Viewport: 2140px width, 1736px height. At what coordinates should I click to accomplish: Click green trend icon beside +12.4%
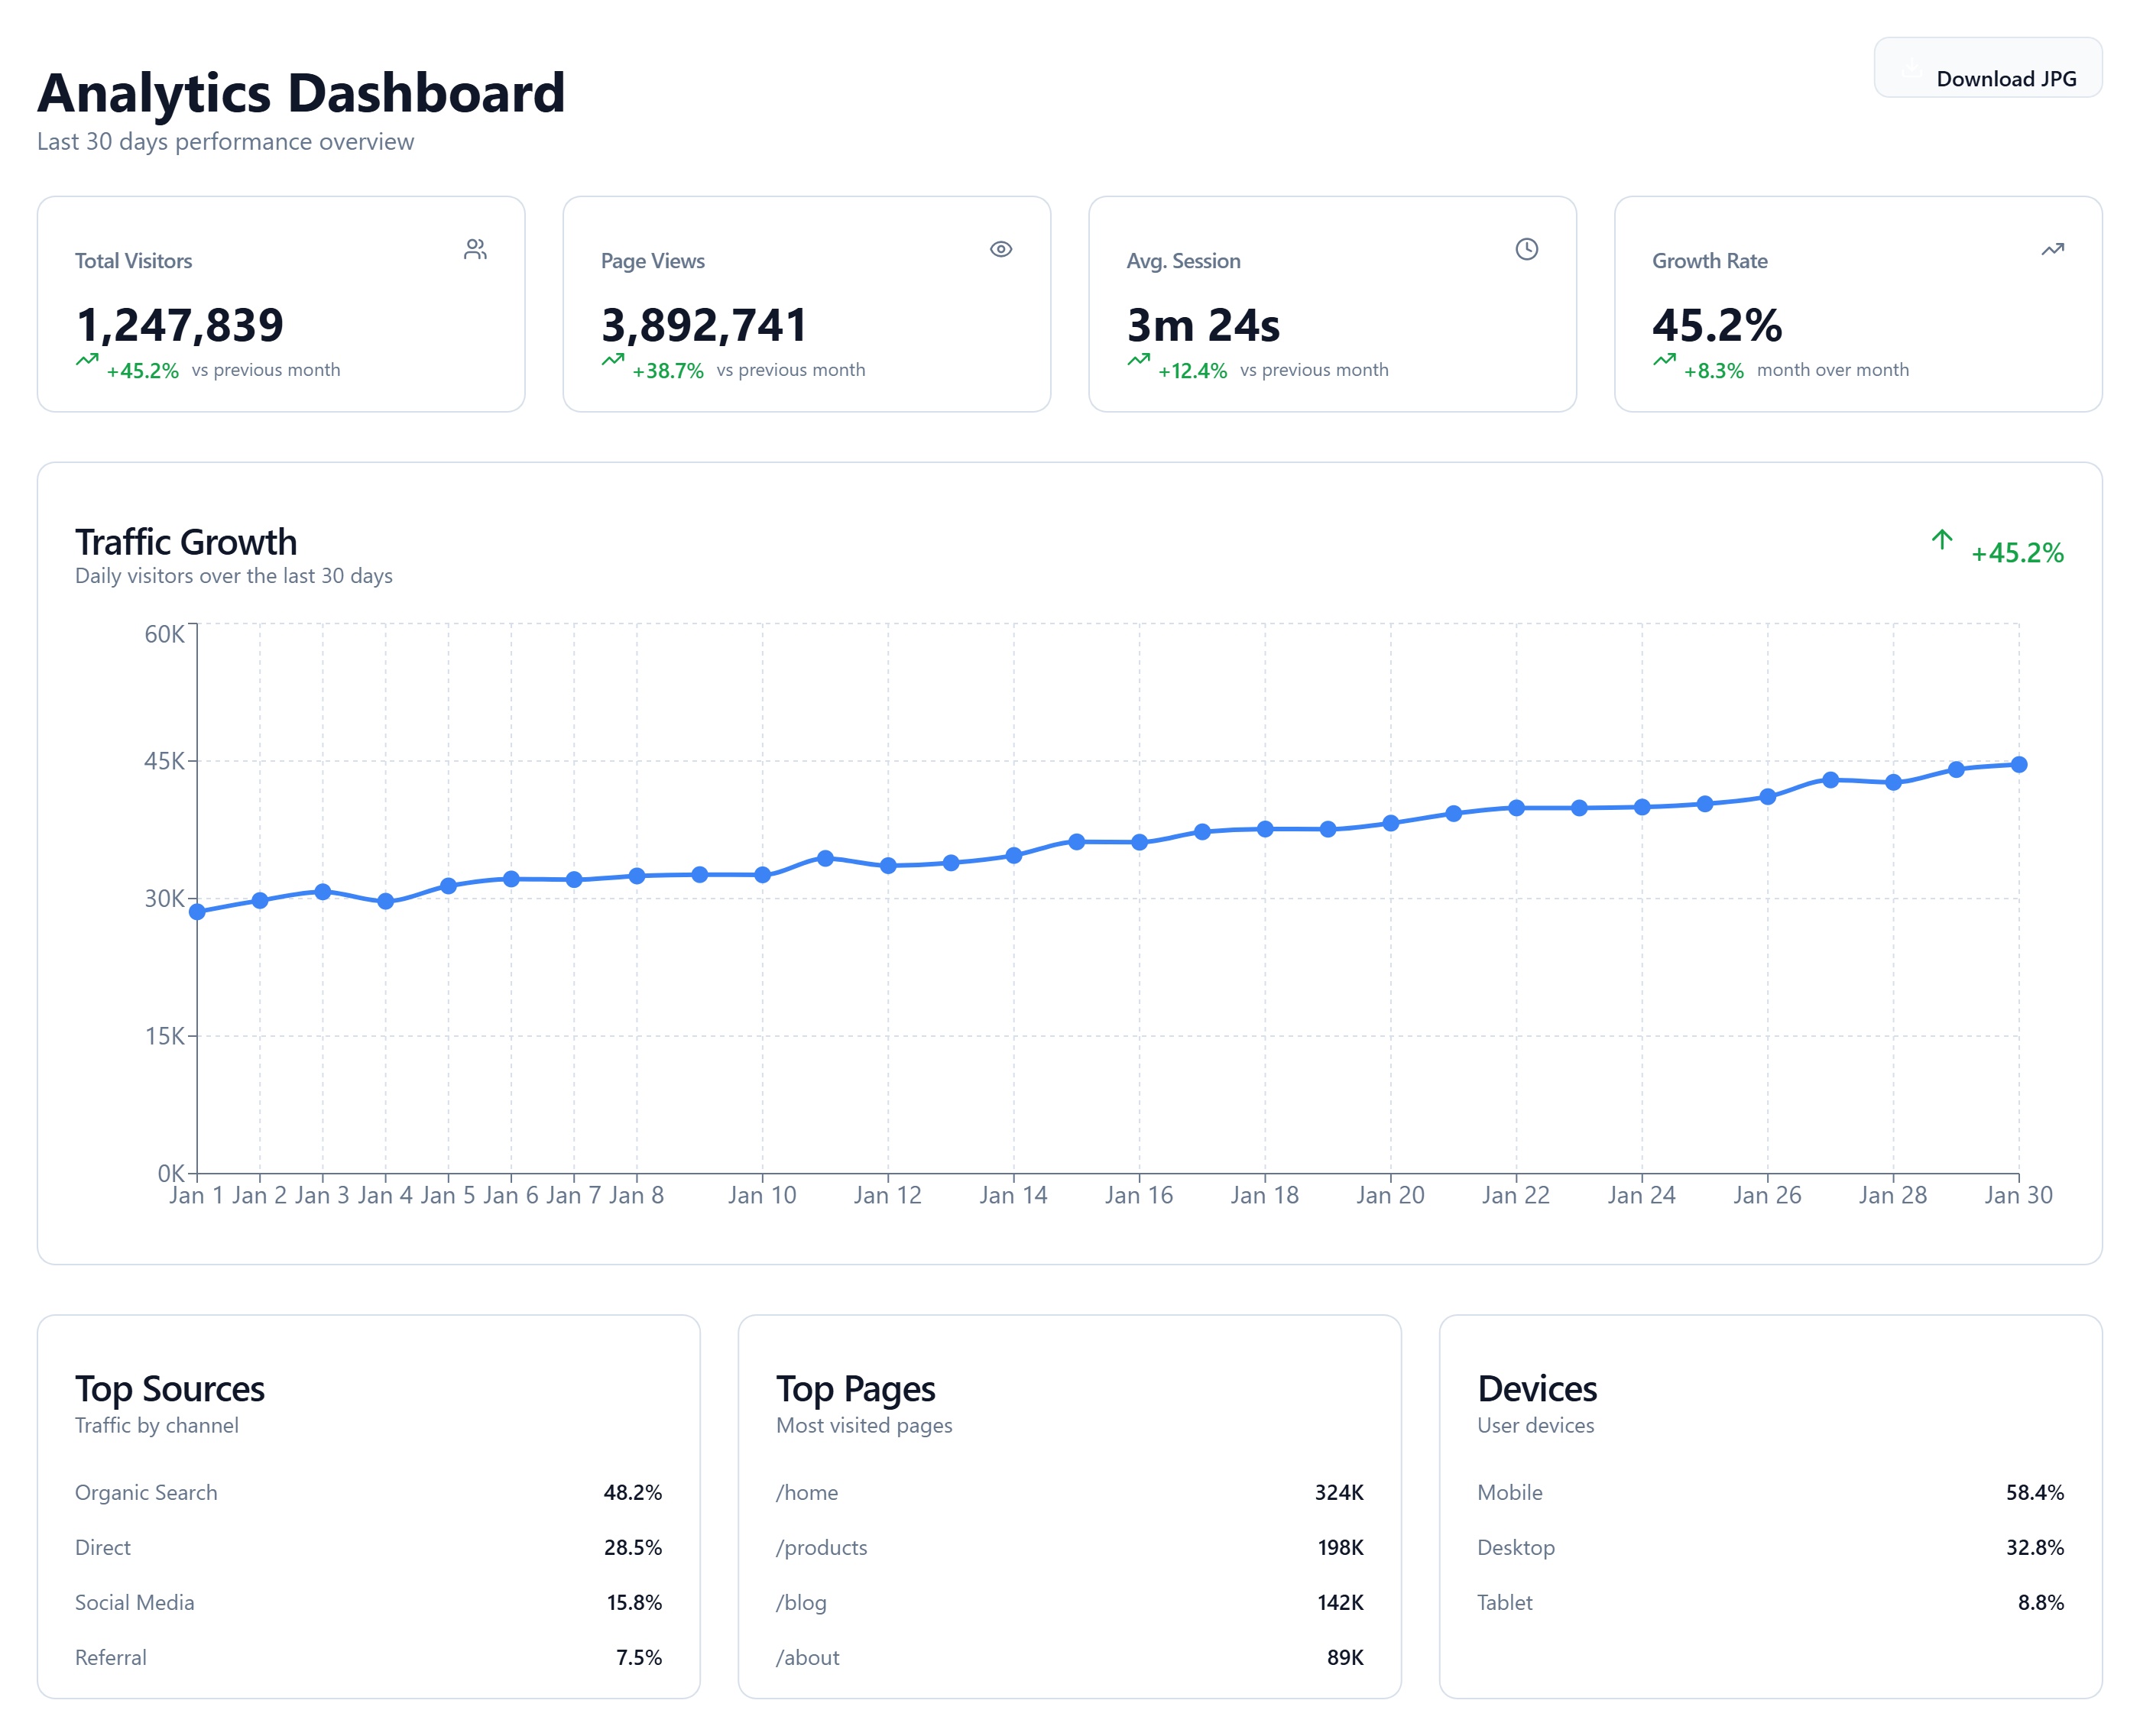pyautogui.click(x=1138, y=360)
